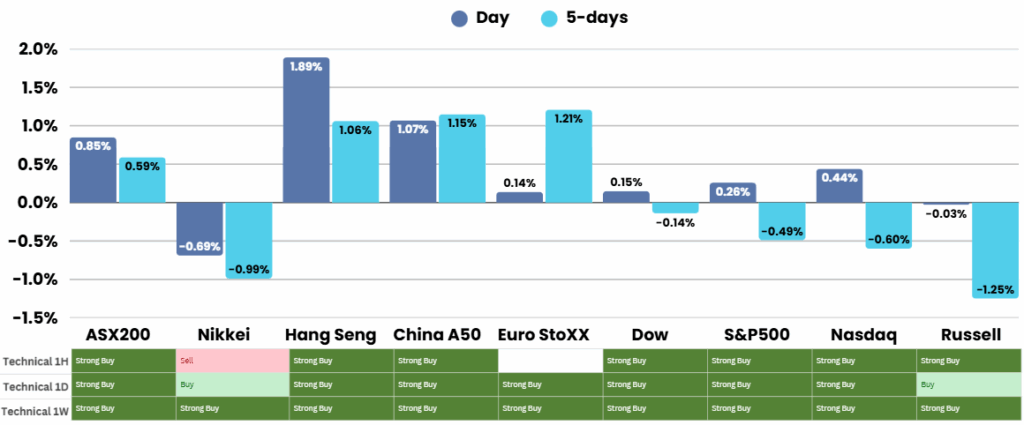Select the Technical 1H row label
1024x425 pixels.
(35, 361)
